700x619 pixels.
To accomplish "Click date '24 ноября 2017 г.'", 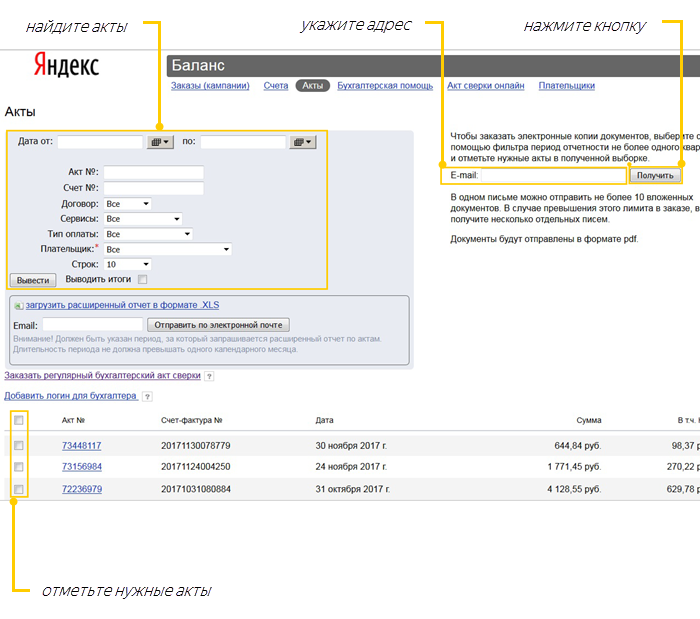I will coord(351,467).
